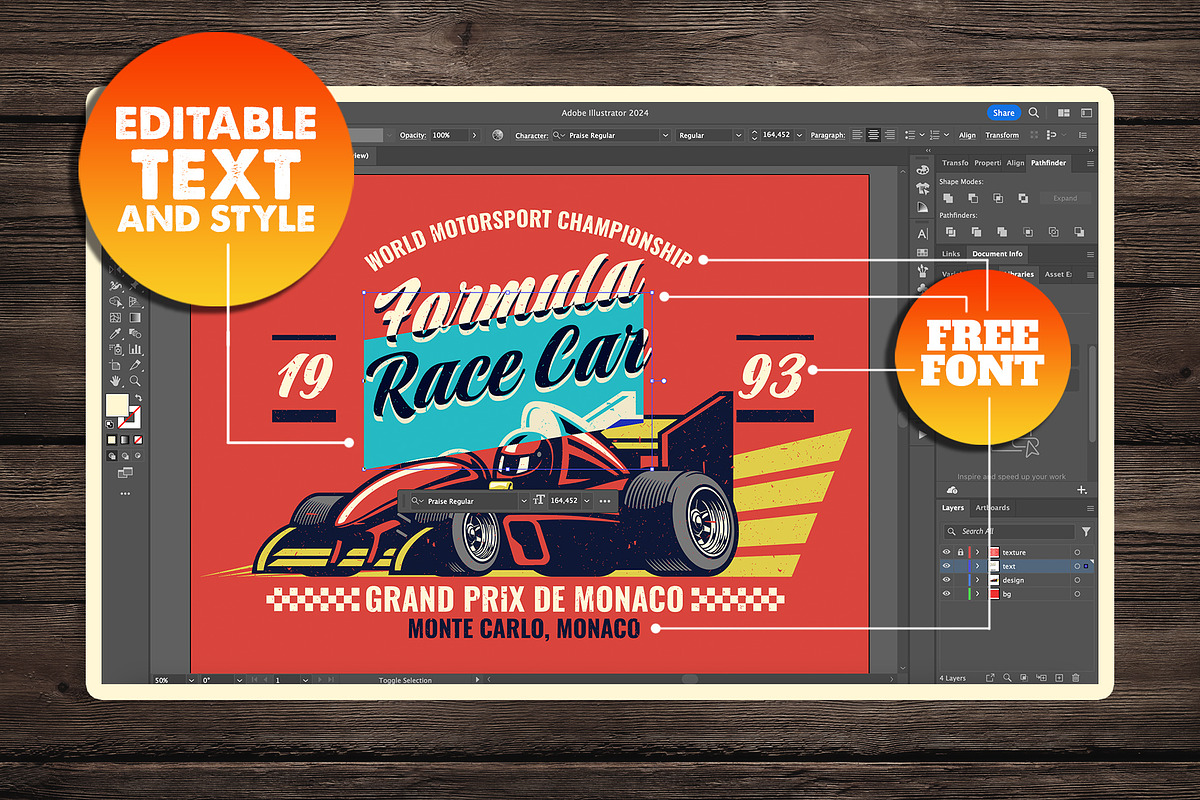Swap fill and stroke arrows
The width and height of the screenshot is (1200, 800).
[139, 398]
